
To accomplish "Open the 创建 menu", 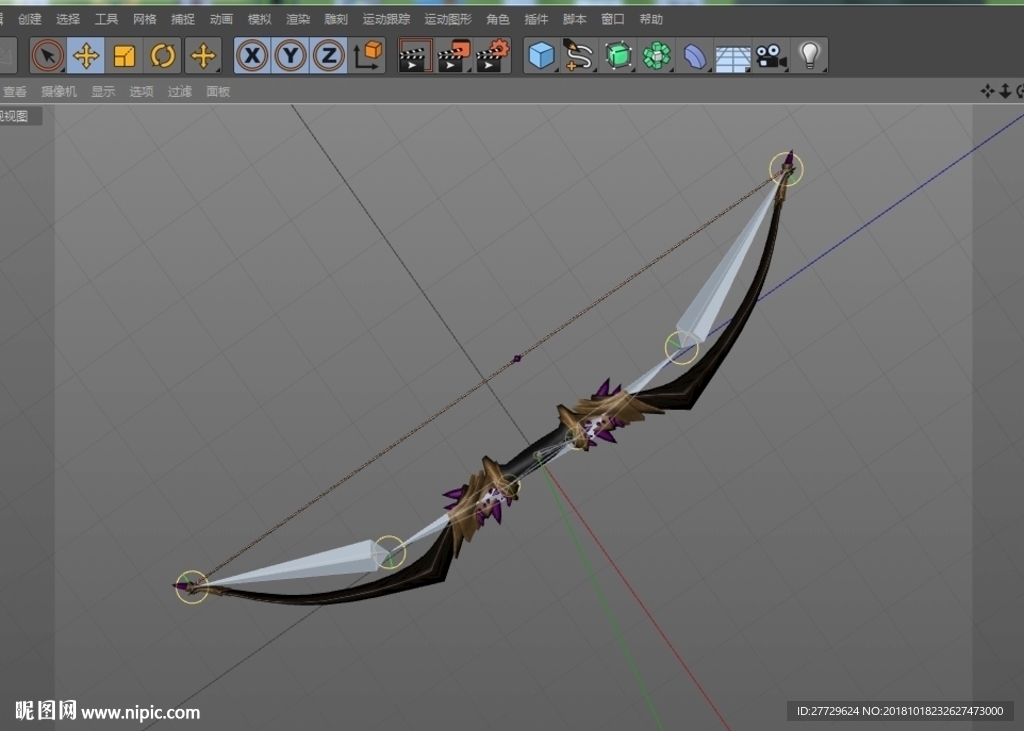I will (29, 20).
